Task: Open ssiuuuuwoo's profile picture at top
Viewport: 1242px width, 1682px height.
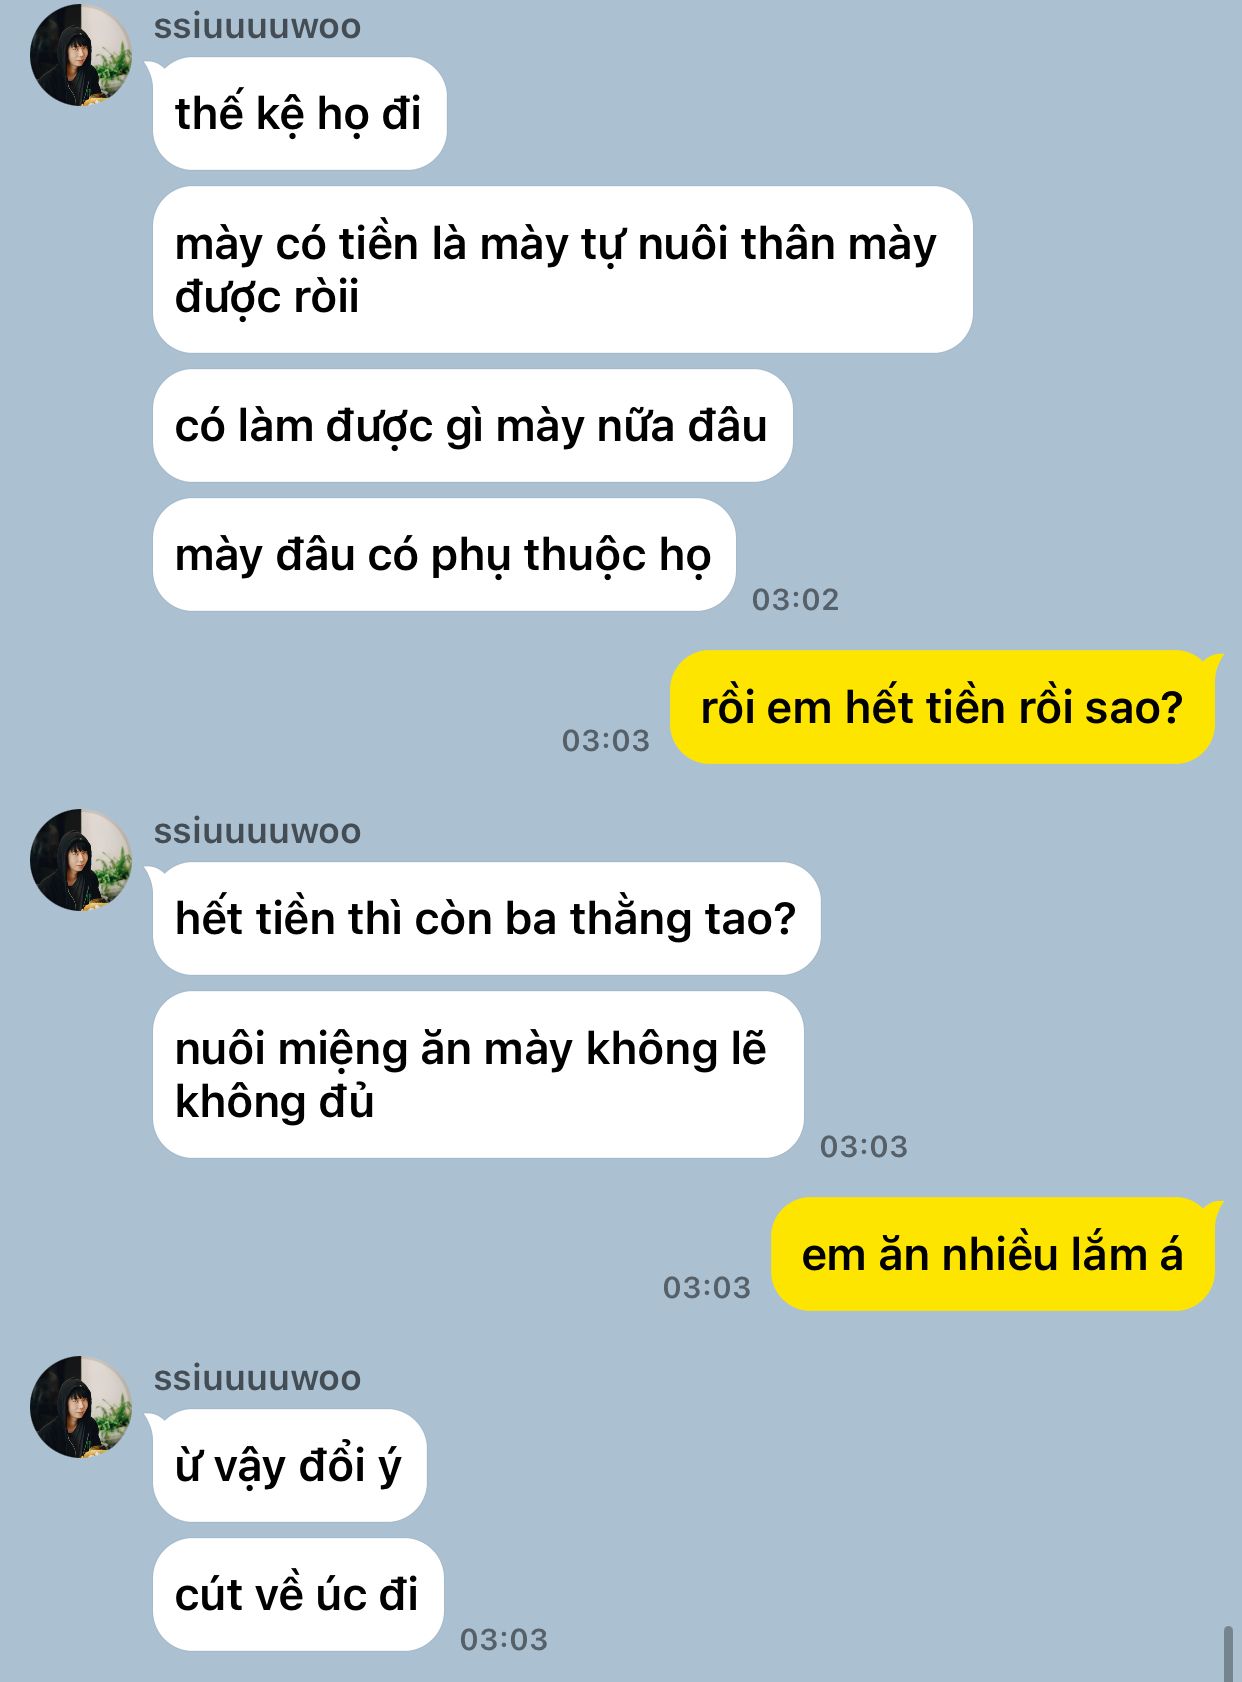Action: tap(81, 54)
